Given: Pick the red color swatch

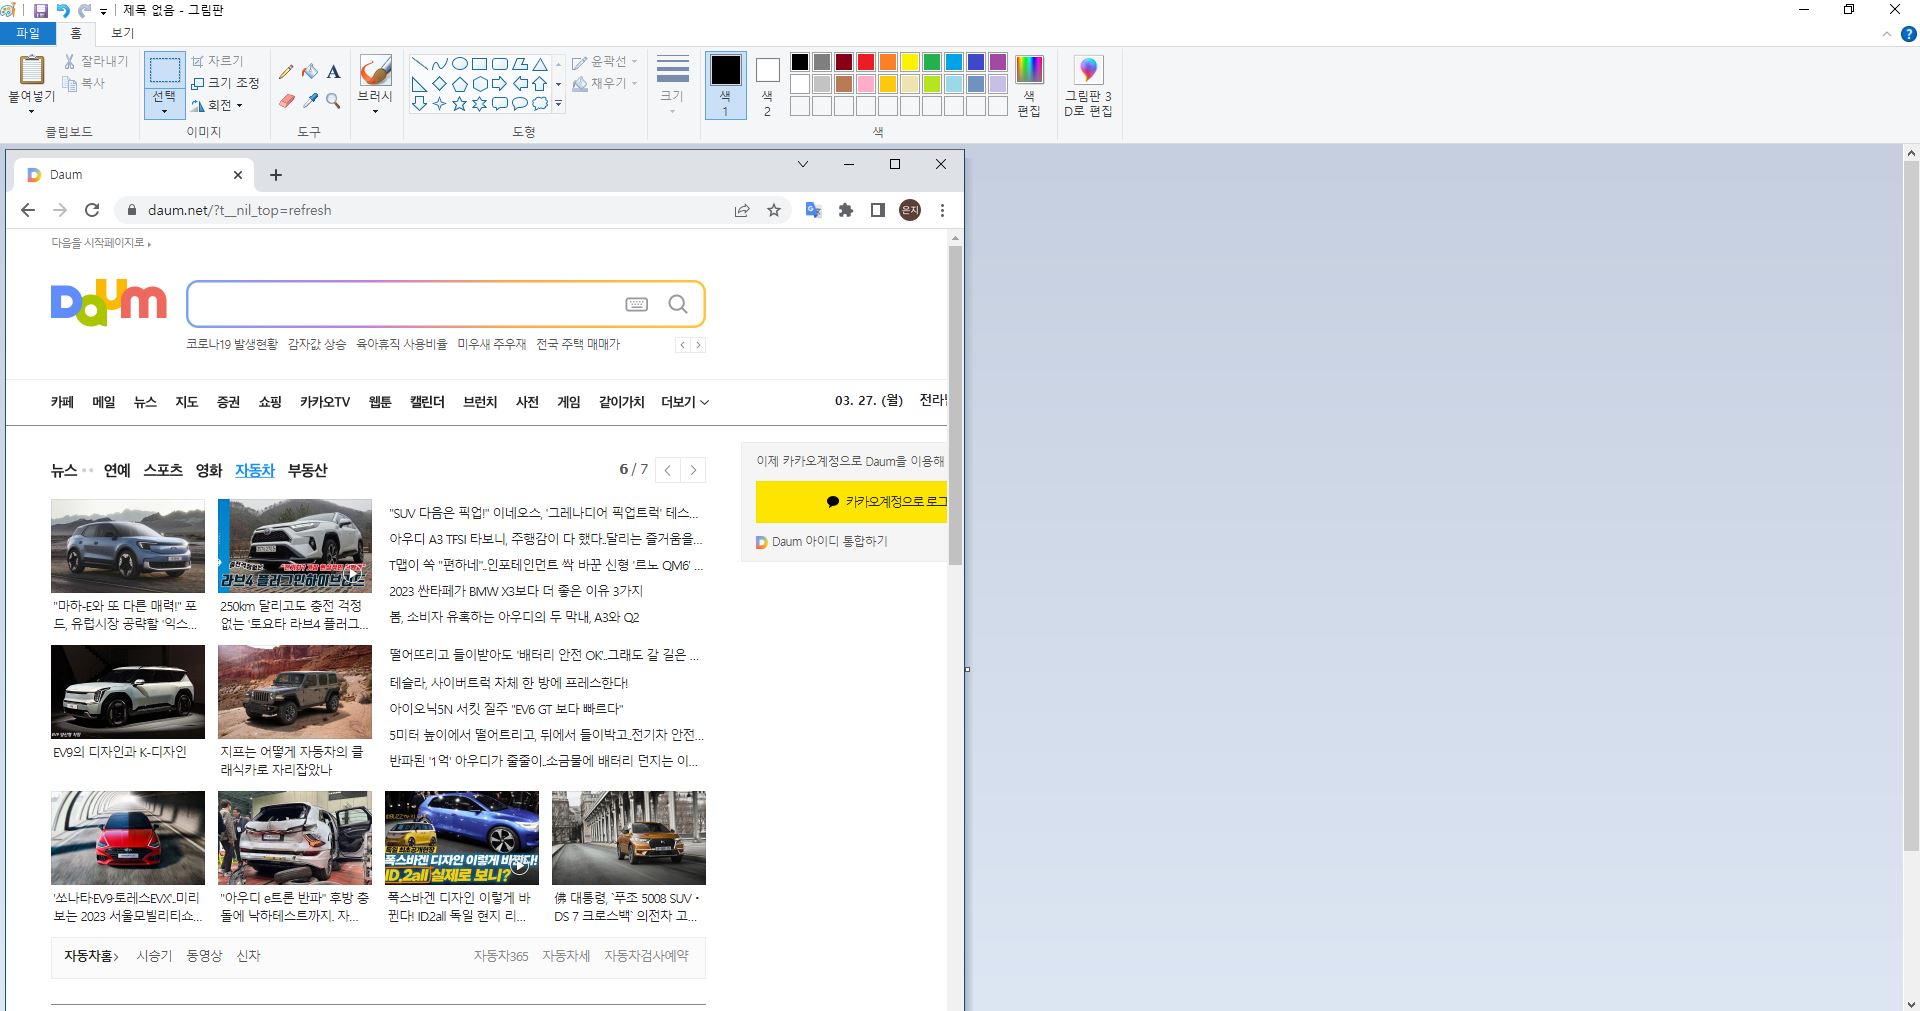Looking at the screenshot, I should pyautogui.click(x=866, y=62).
